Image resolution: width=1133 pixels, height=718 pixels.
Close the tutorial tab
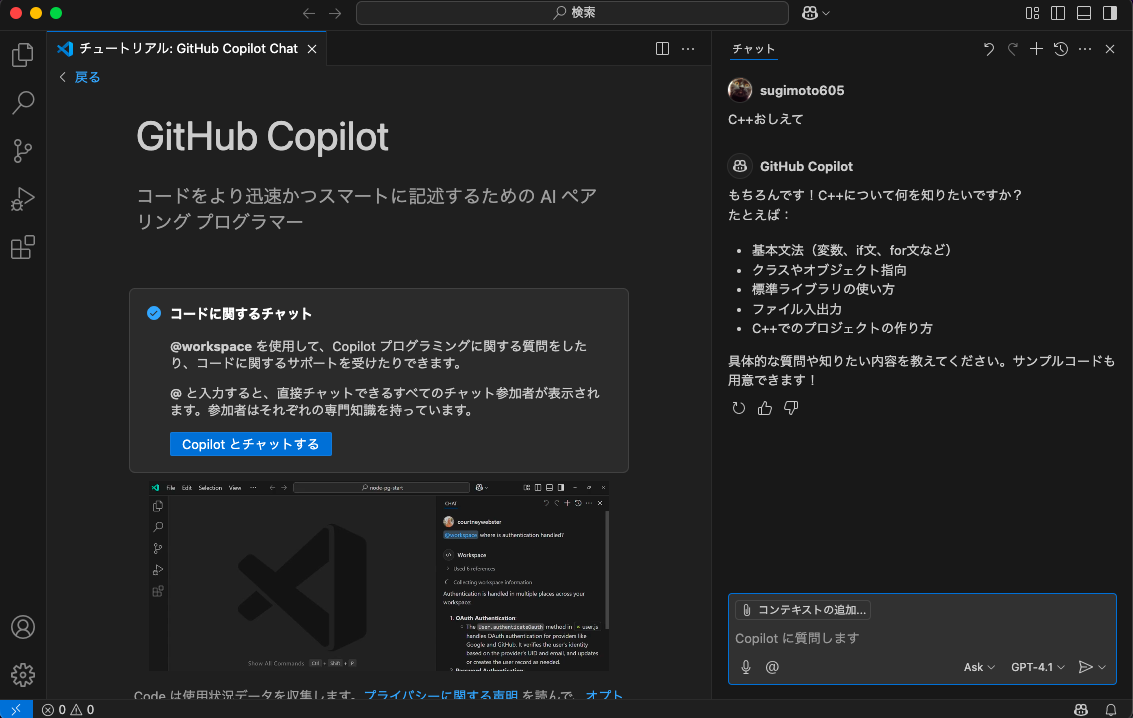(x=312, y=48)
